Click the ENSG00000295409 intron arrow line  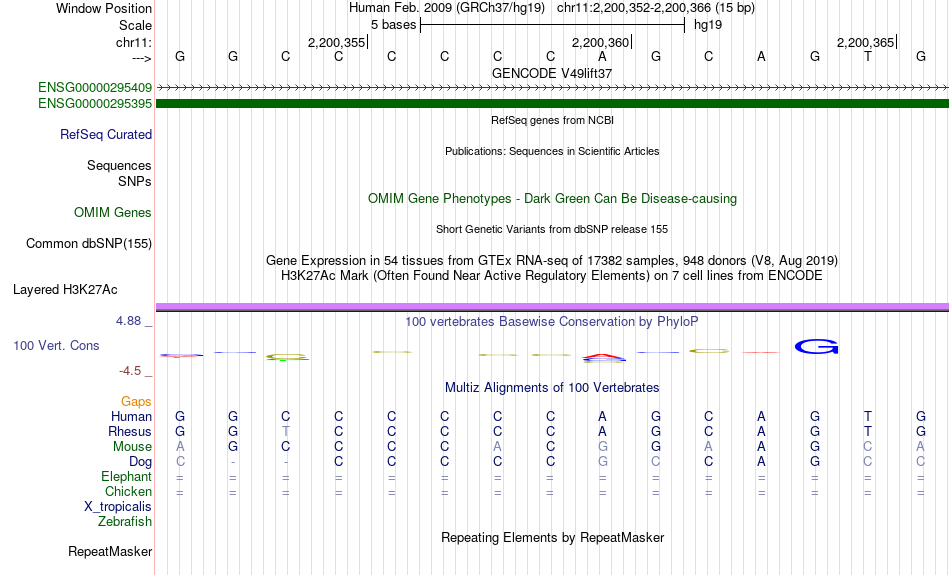click(552, 87)
